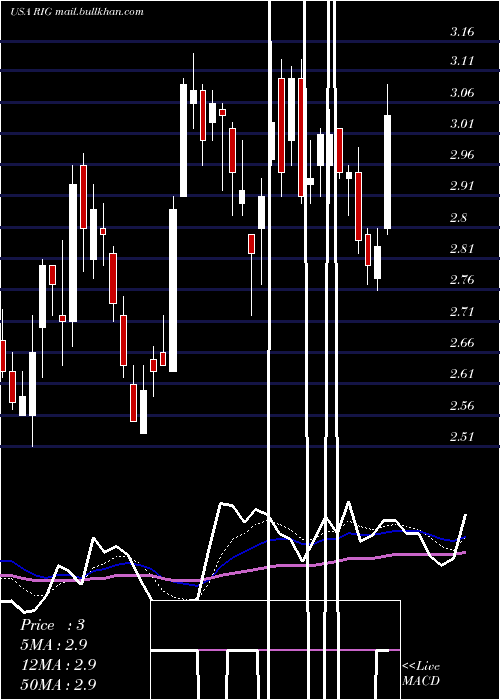The image size is (500, 700).
Task: Click the 2.71 price axis label
Action: click(462, 311)
